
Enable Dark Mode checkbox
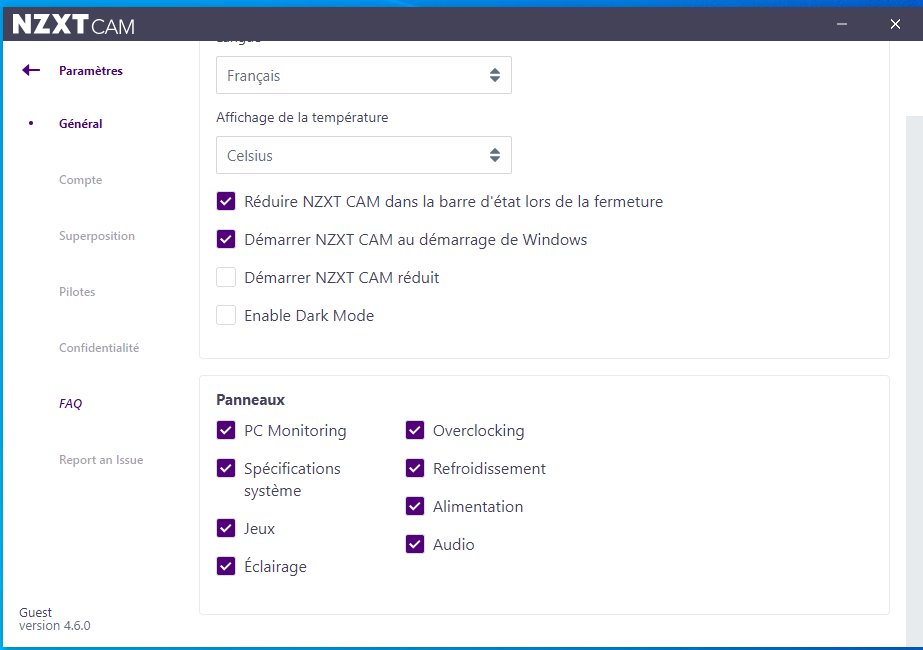pyautogui.click(x=226, y=316)
